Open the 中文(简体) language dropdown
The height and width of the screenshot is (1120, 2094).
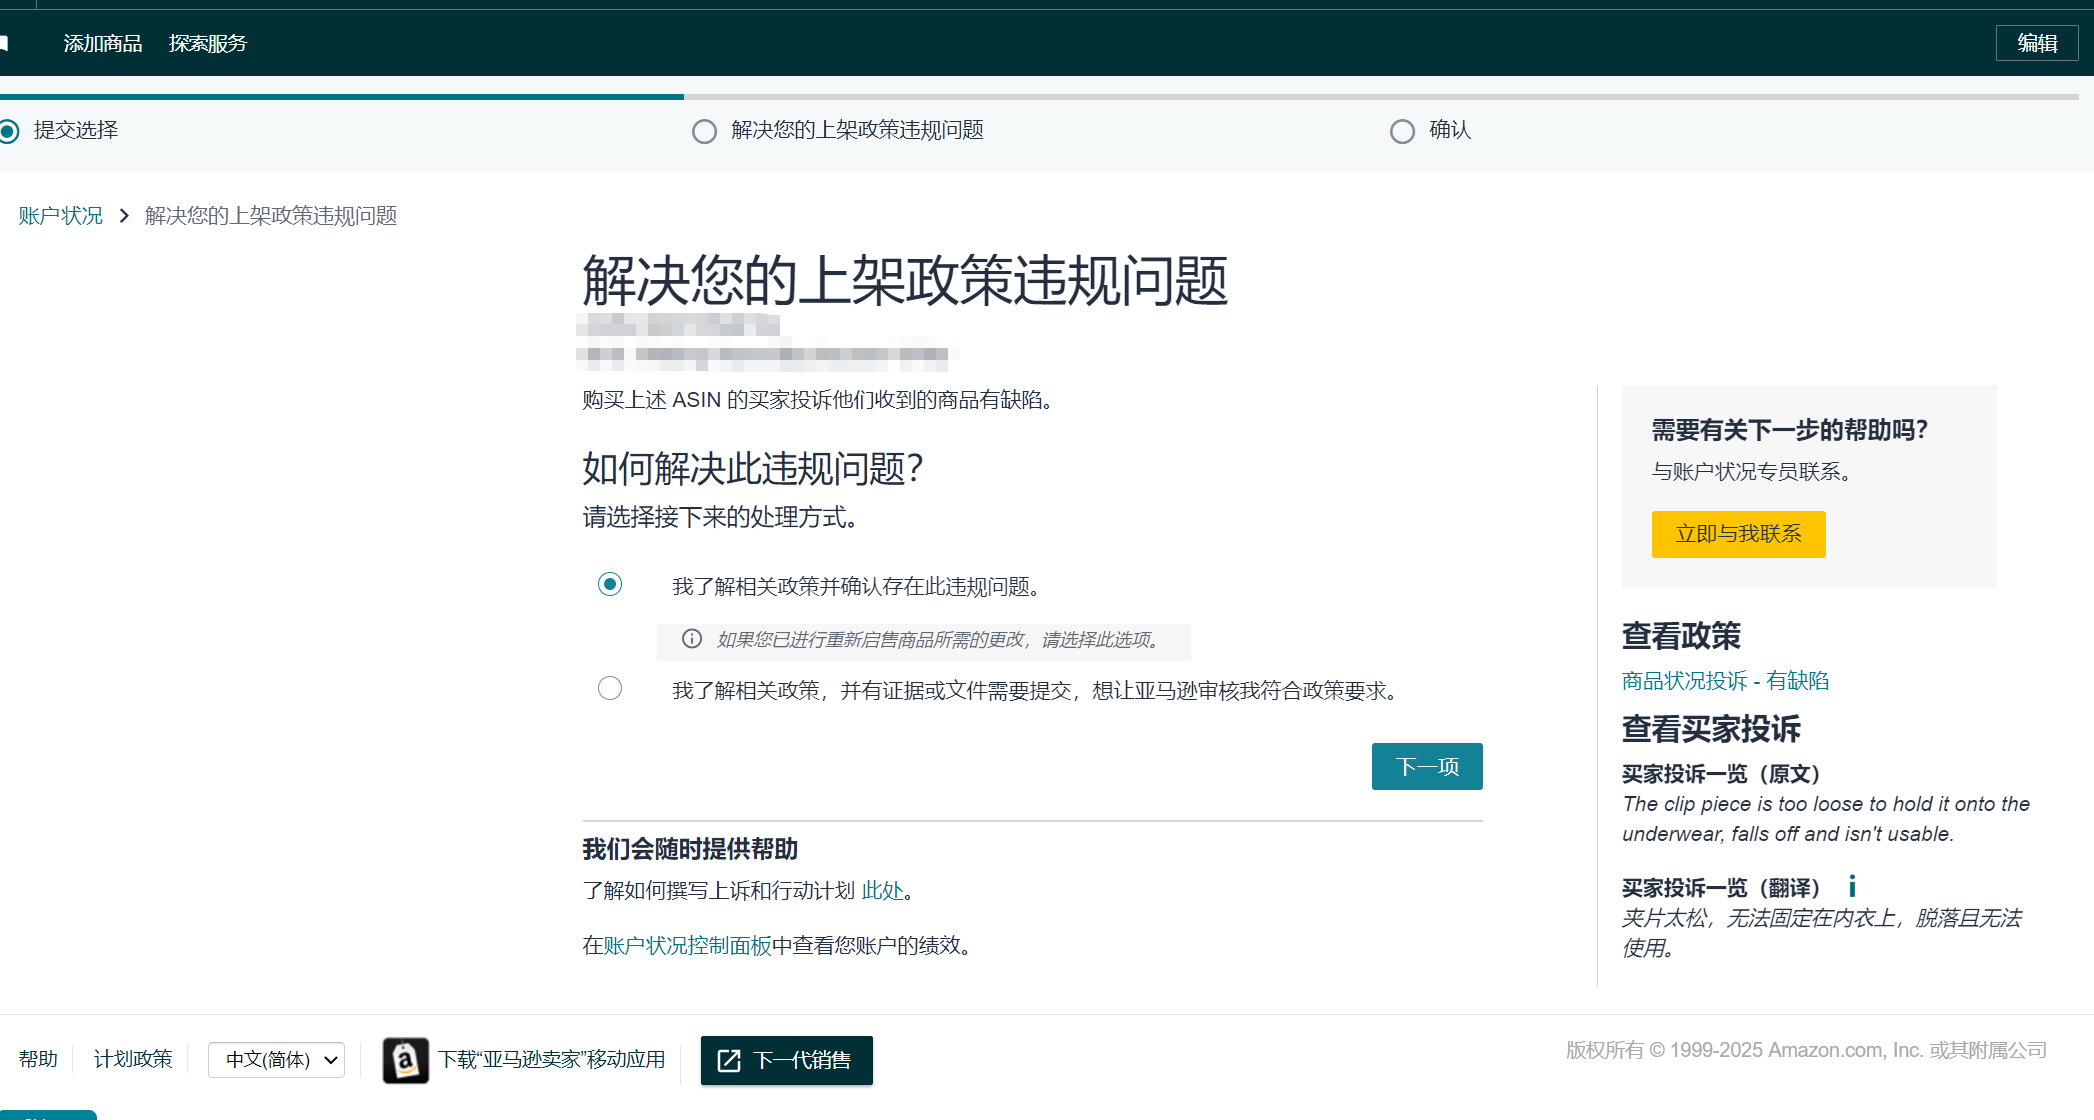tap(276, 1060)
